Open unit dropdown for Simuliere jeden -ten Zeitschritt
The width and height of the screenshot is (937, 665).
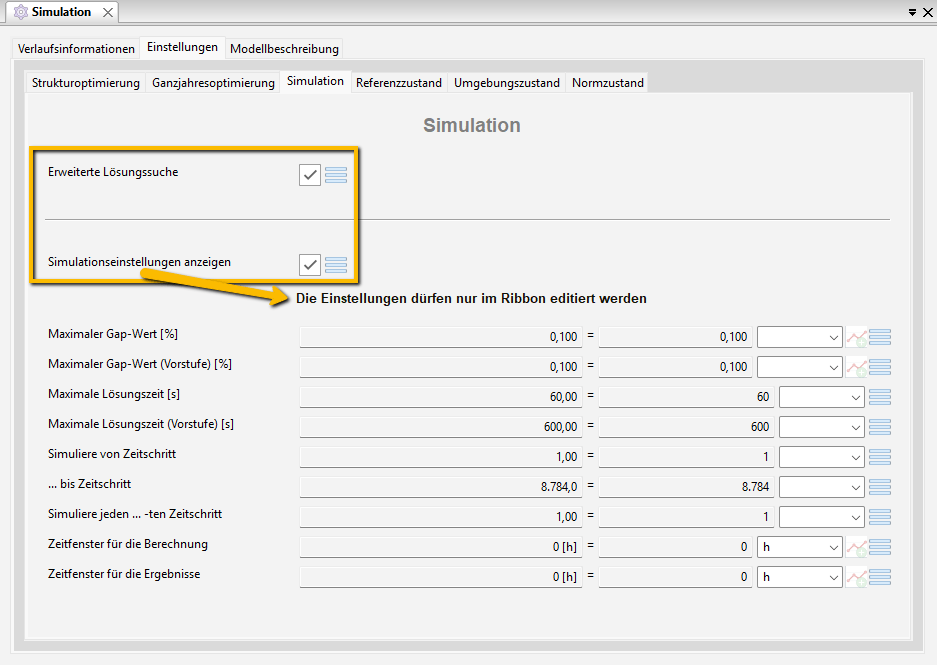point(821,517)
